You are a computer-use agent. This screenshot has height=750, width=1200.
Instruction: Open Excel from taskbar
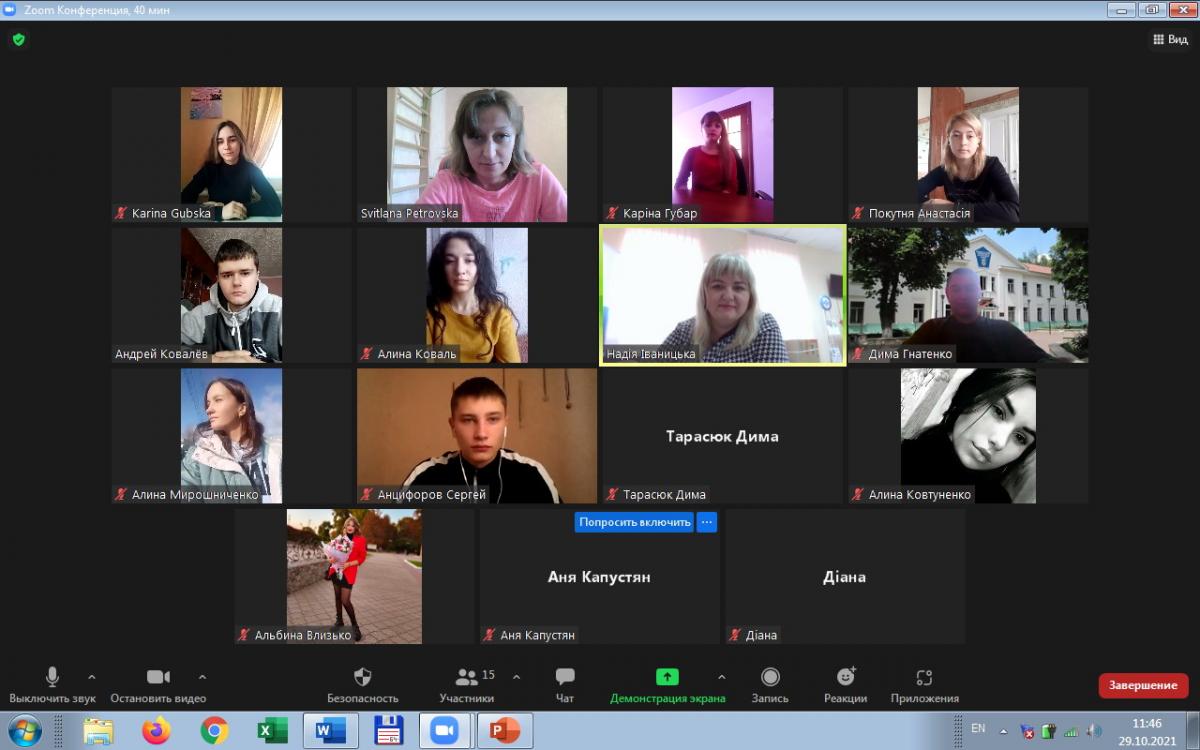[271, 731]
